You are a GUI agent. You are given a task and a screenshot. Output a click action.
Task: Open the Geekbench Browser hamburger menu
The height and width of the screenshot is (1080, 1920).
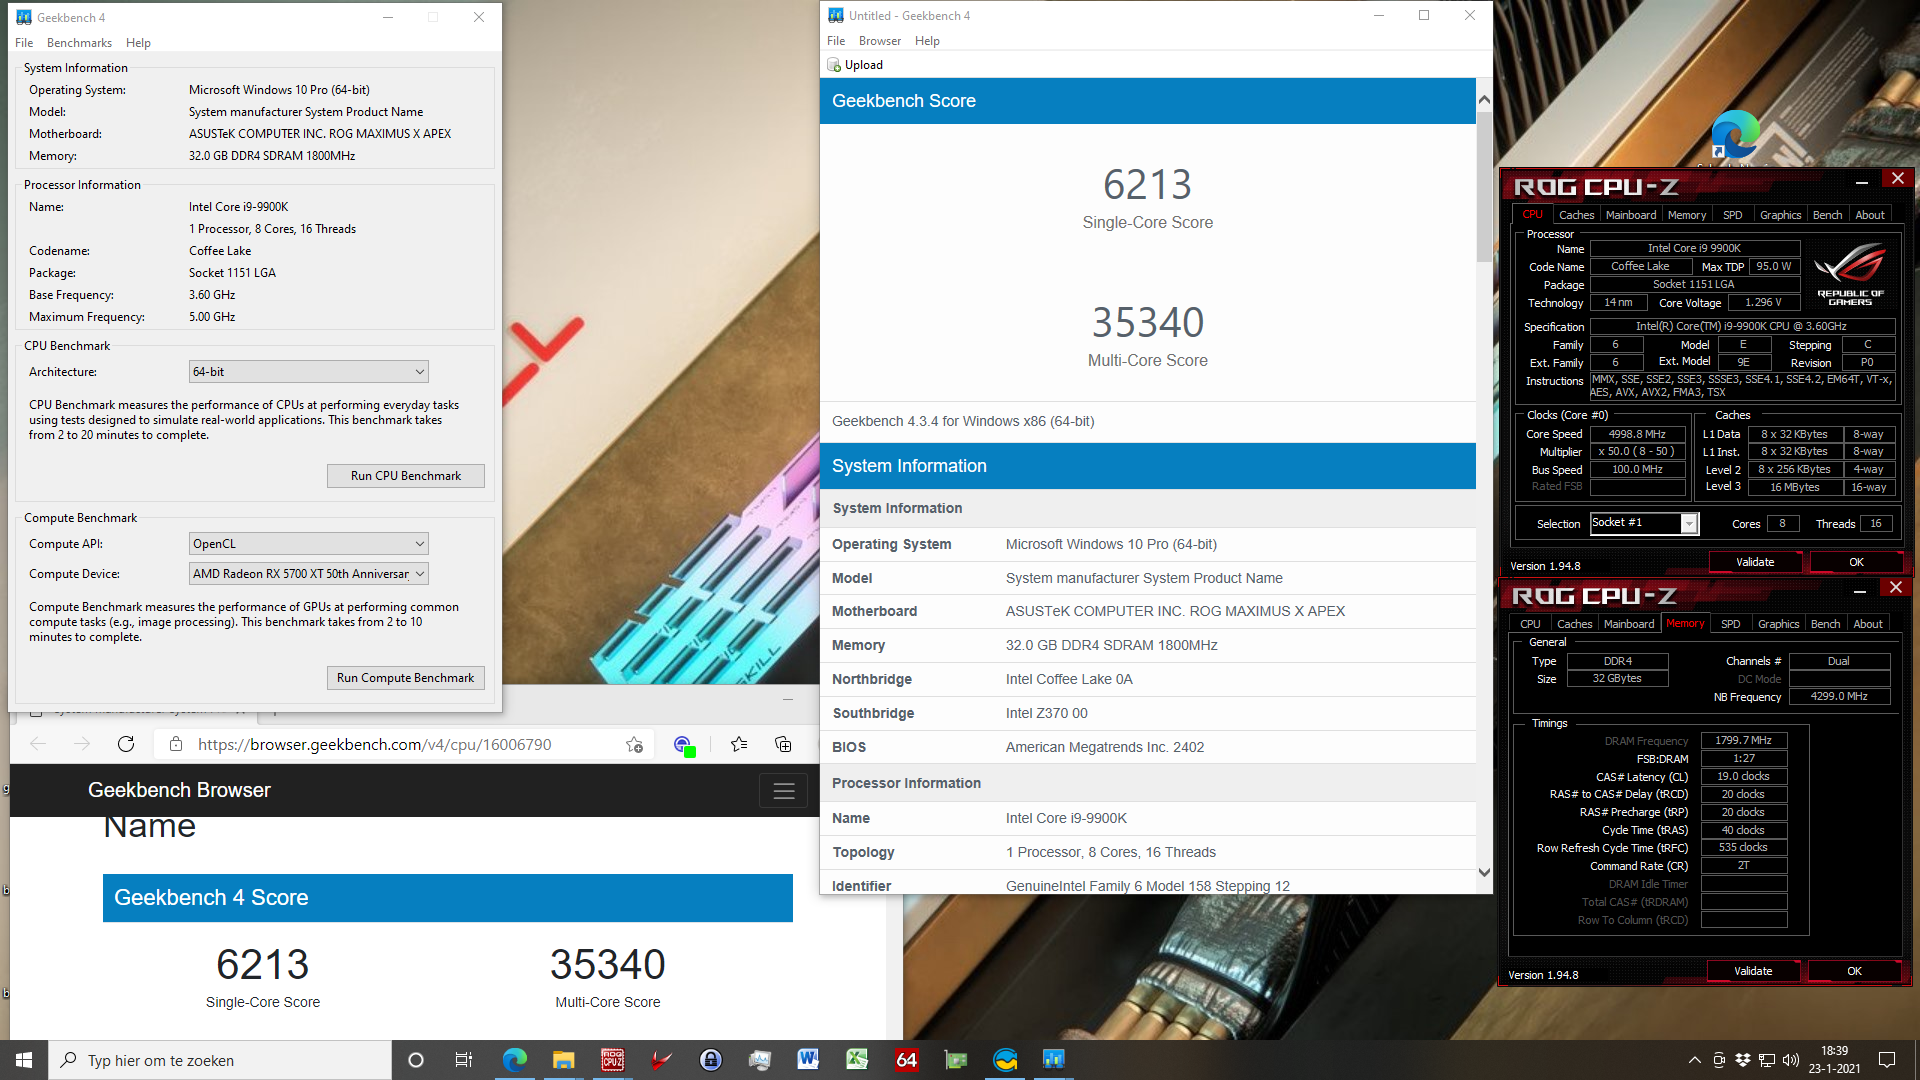pyautogui.click(x=784, y=791)
